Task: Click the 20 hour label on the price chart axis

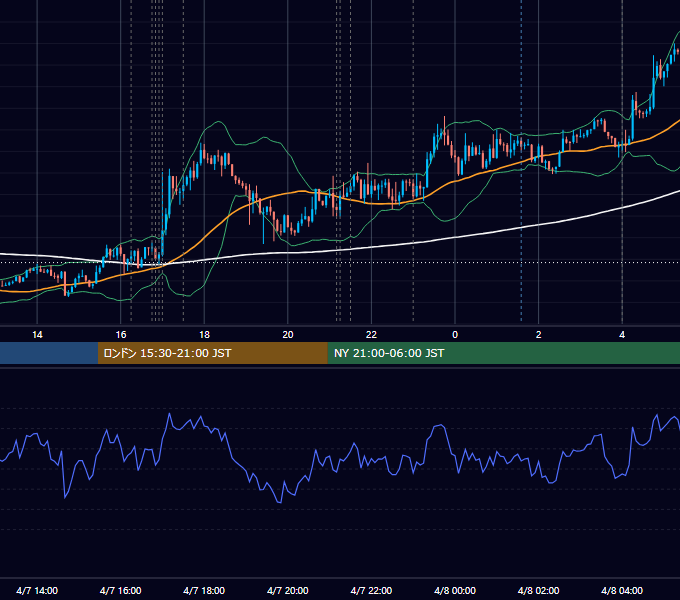Action: pyautogui.click(x=288, y=335)
